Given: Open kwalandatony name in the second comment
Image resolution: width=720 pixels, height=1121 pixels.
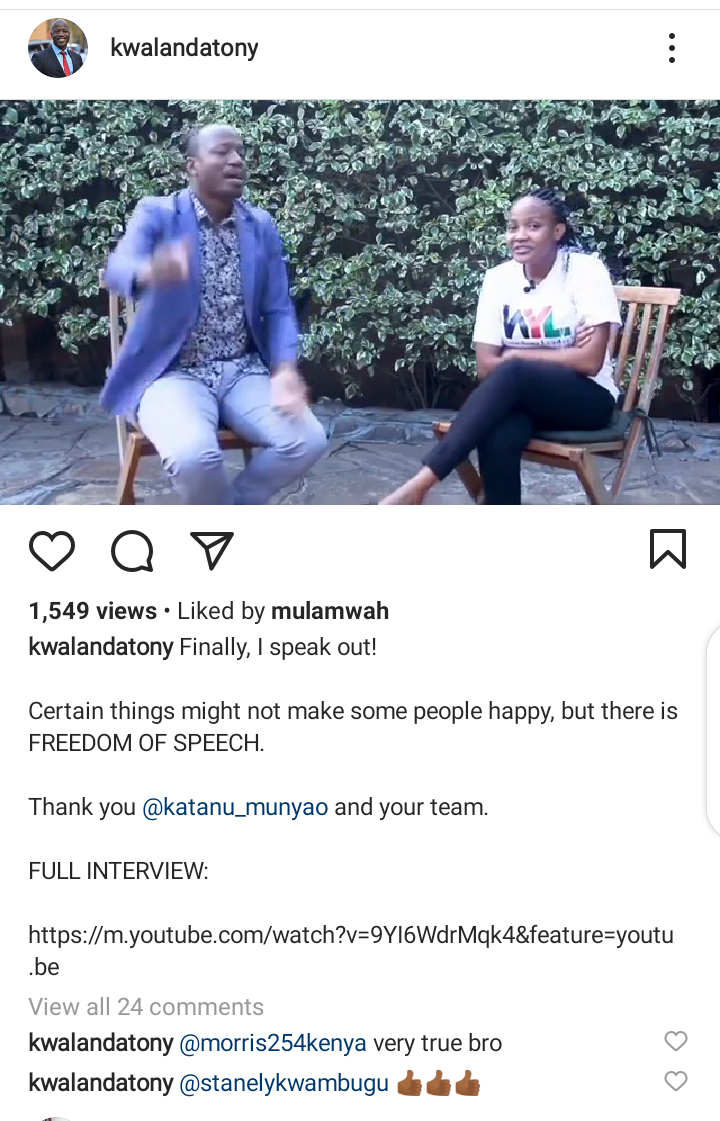Looking at the screenshot, I should pos(101,1083).
